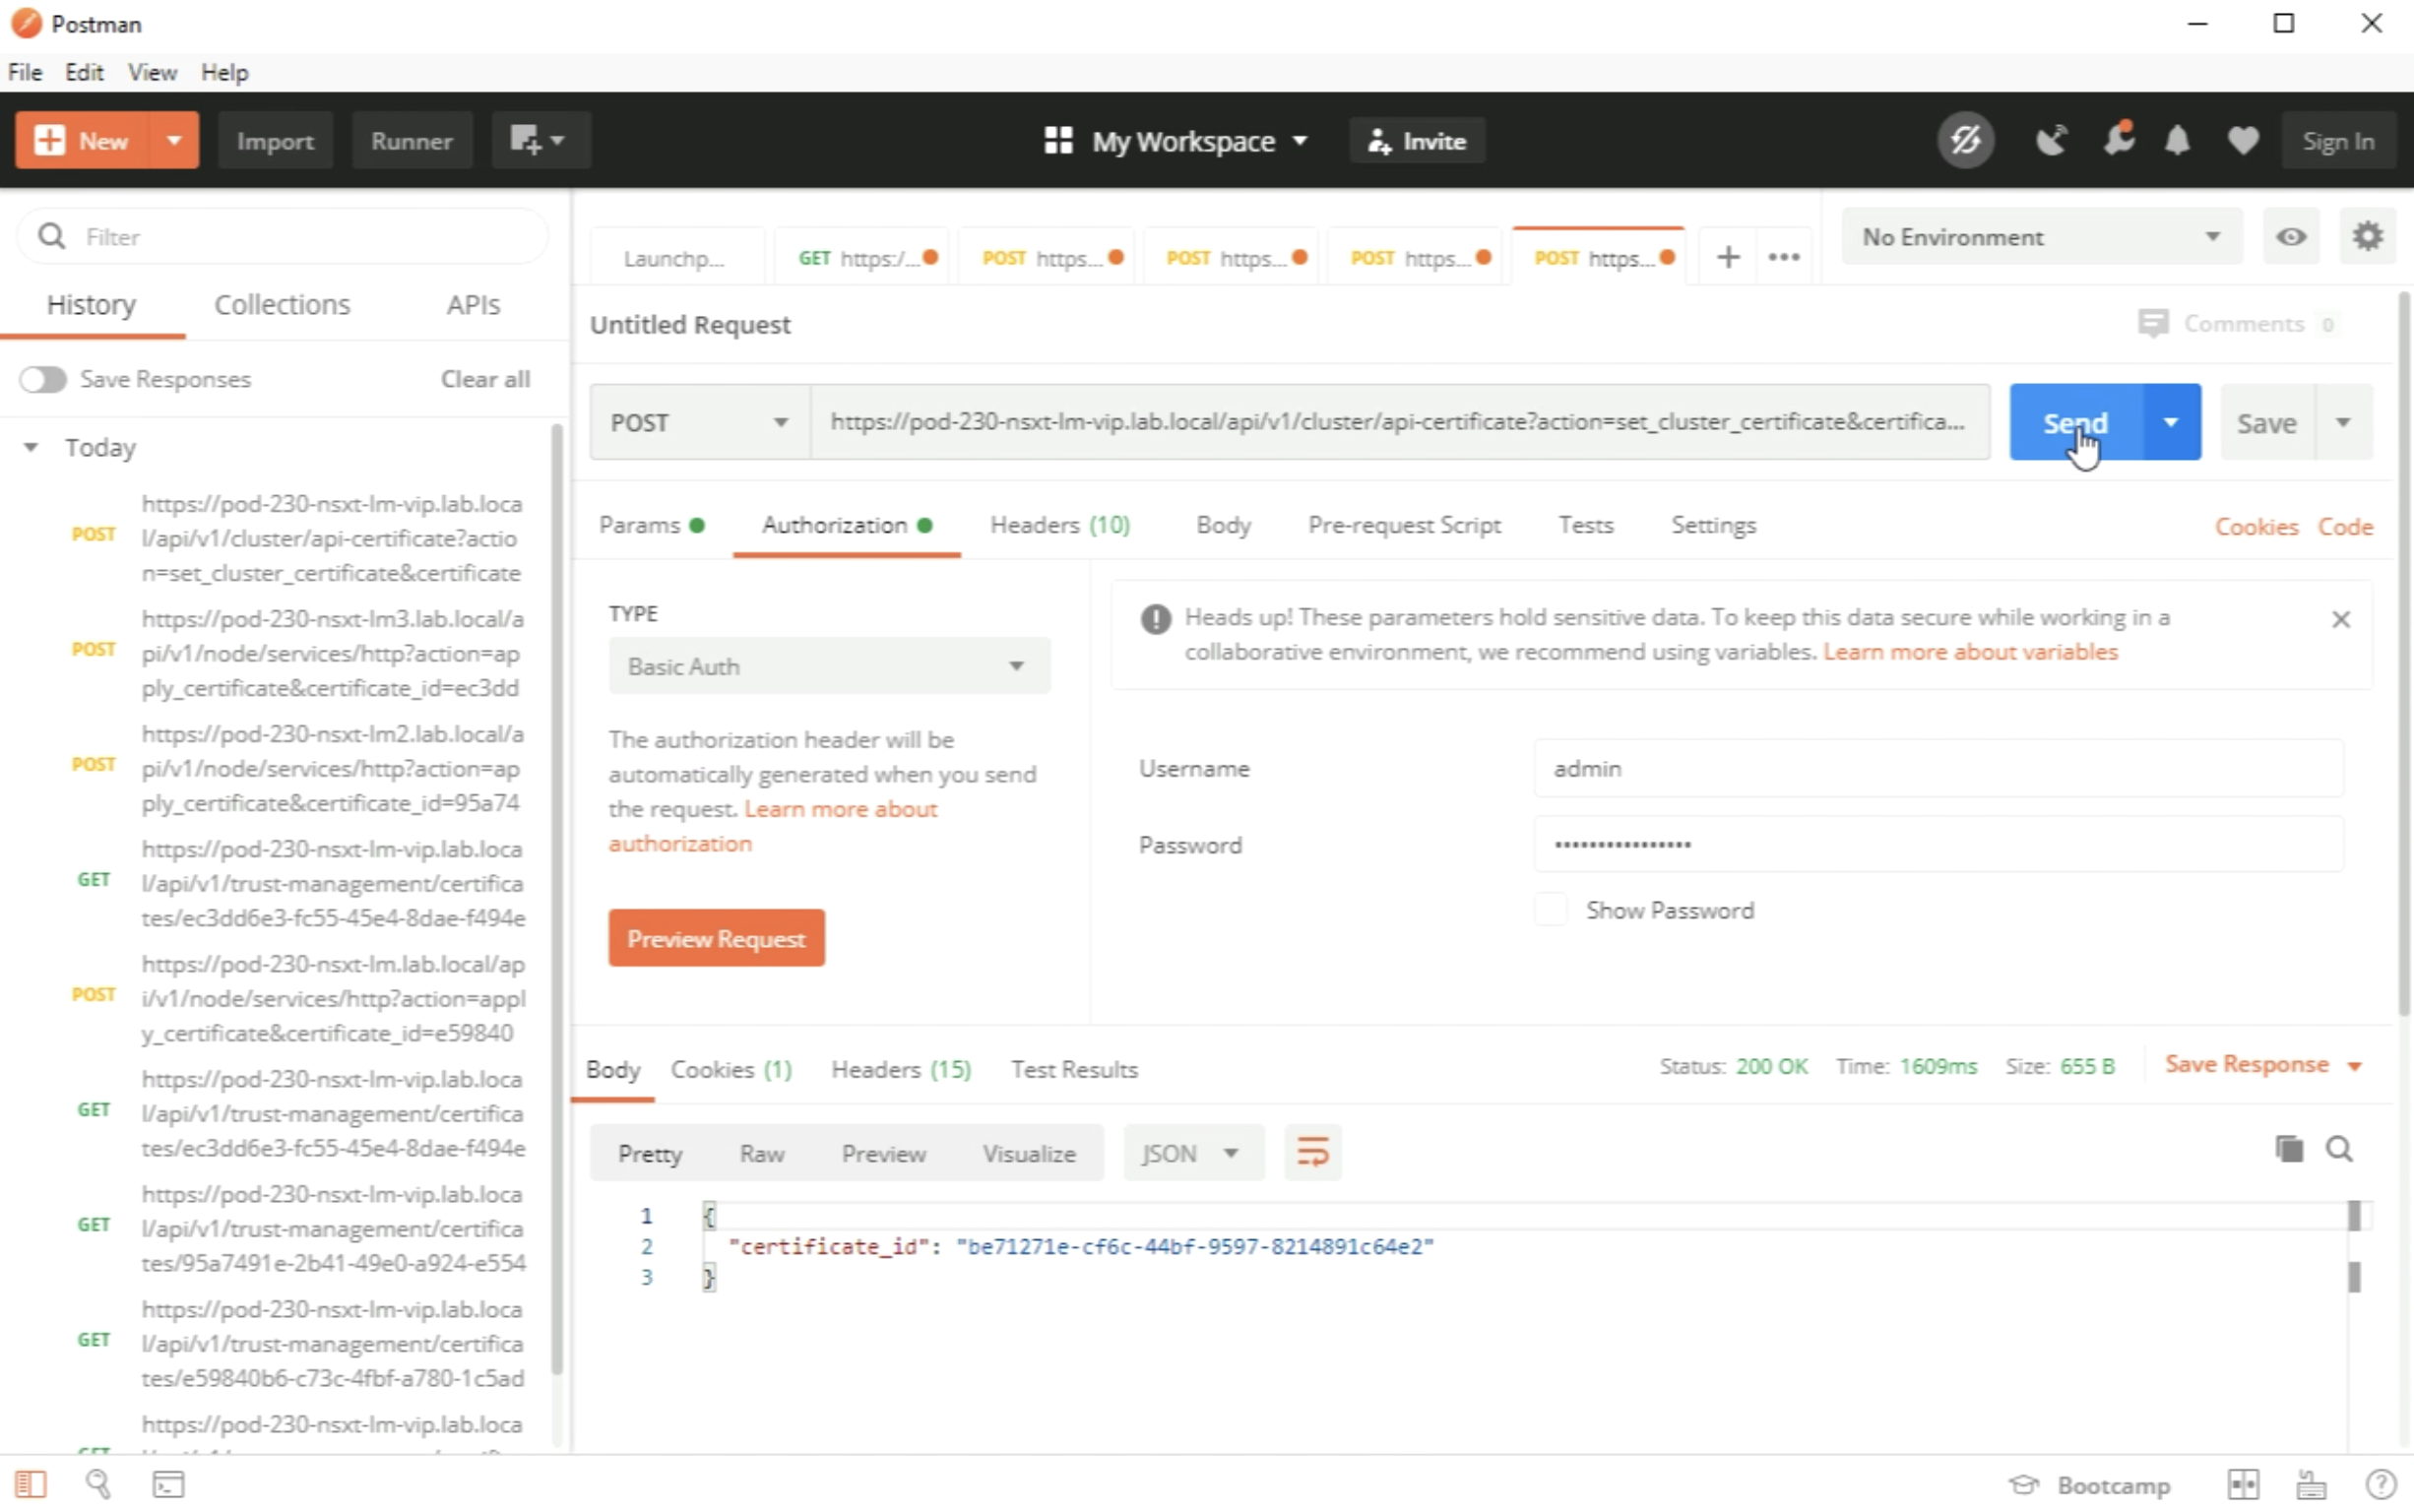
Task: Check the Show Password checkbox
Action: tap(1550, 910)
